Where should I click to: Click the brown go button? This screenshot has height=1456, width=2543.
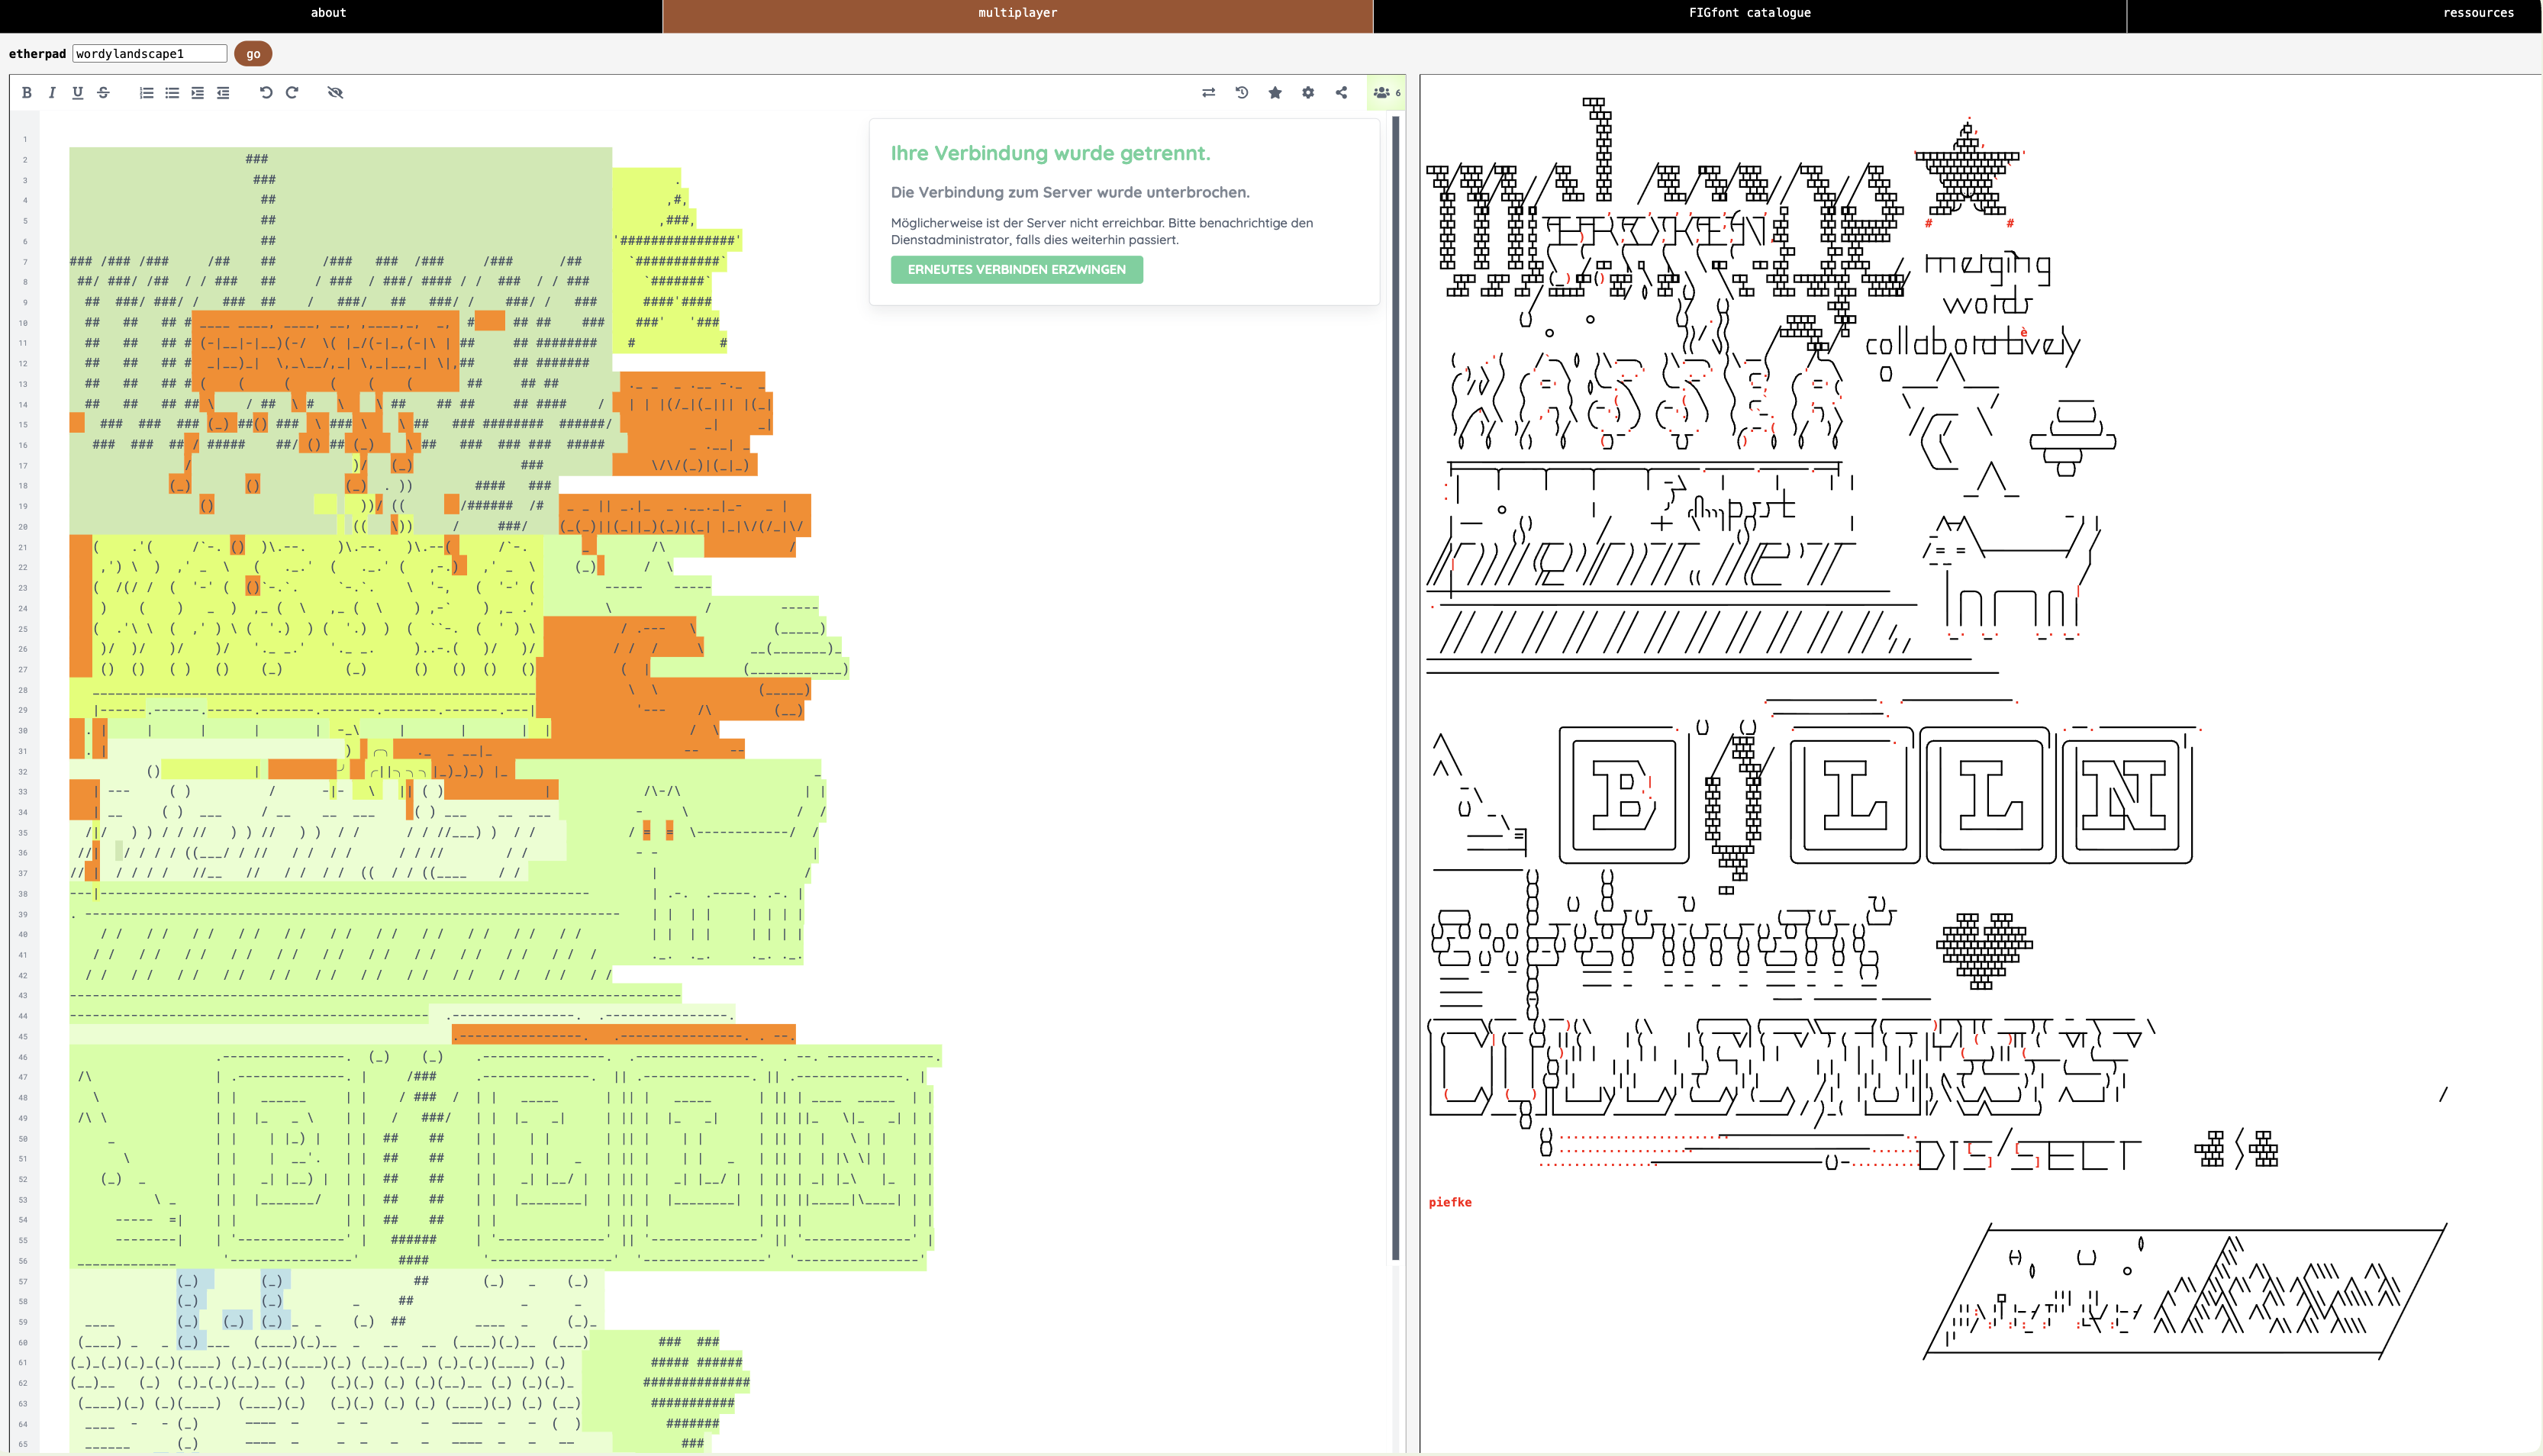pos(253,54)
